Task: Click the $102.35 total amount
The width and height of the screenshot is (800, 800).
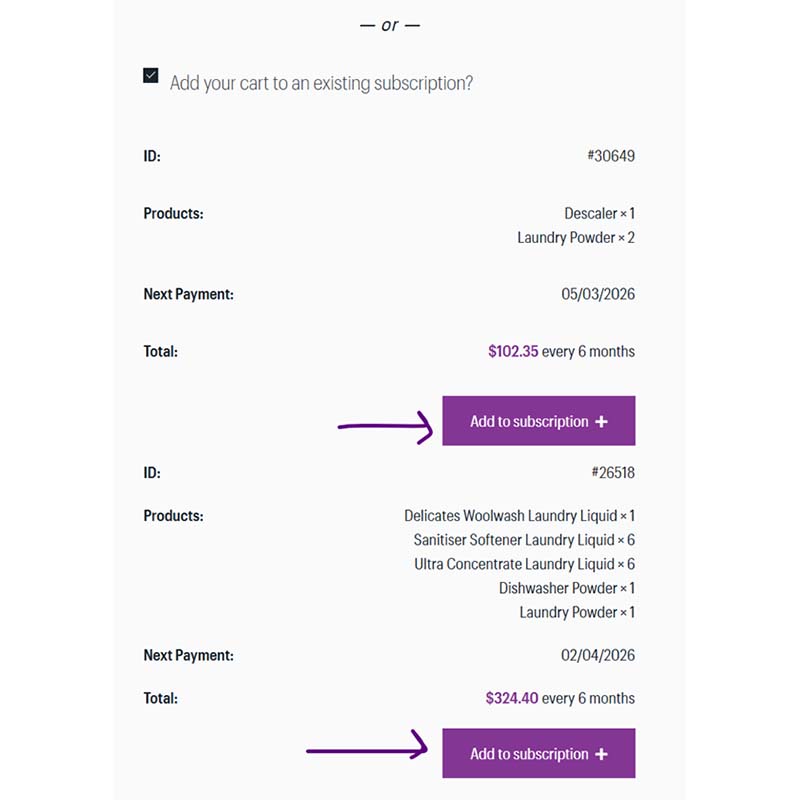Action: pyautogui.click(x=513, y=352)
